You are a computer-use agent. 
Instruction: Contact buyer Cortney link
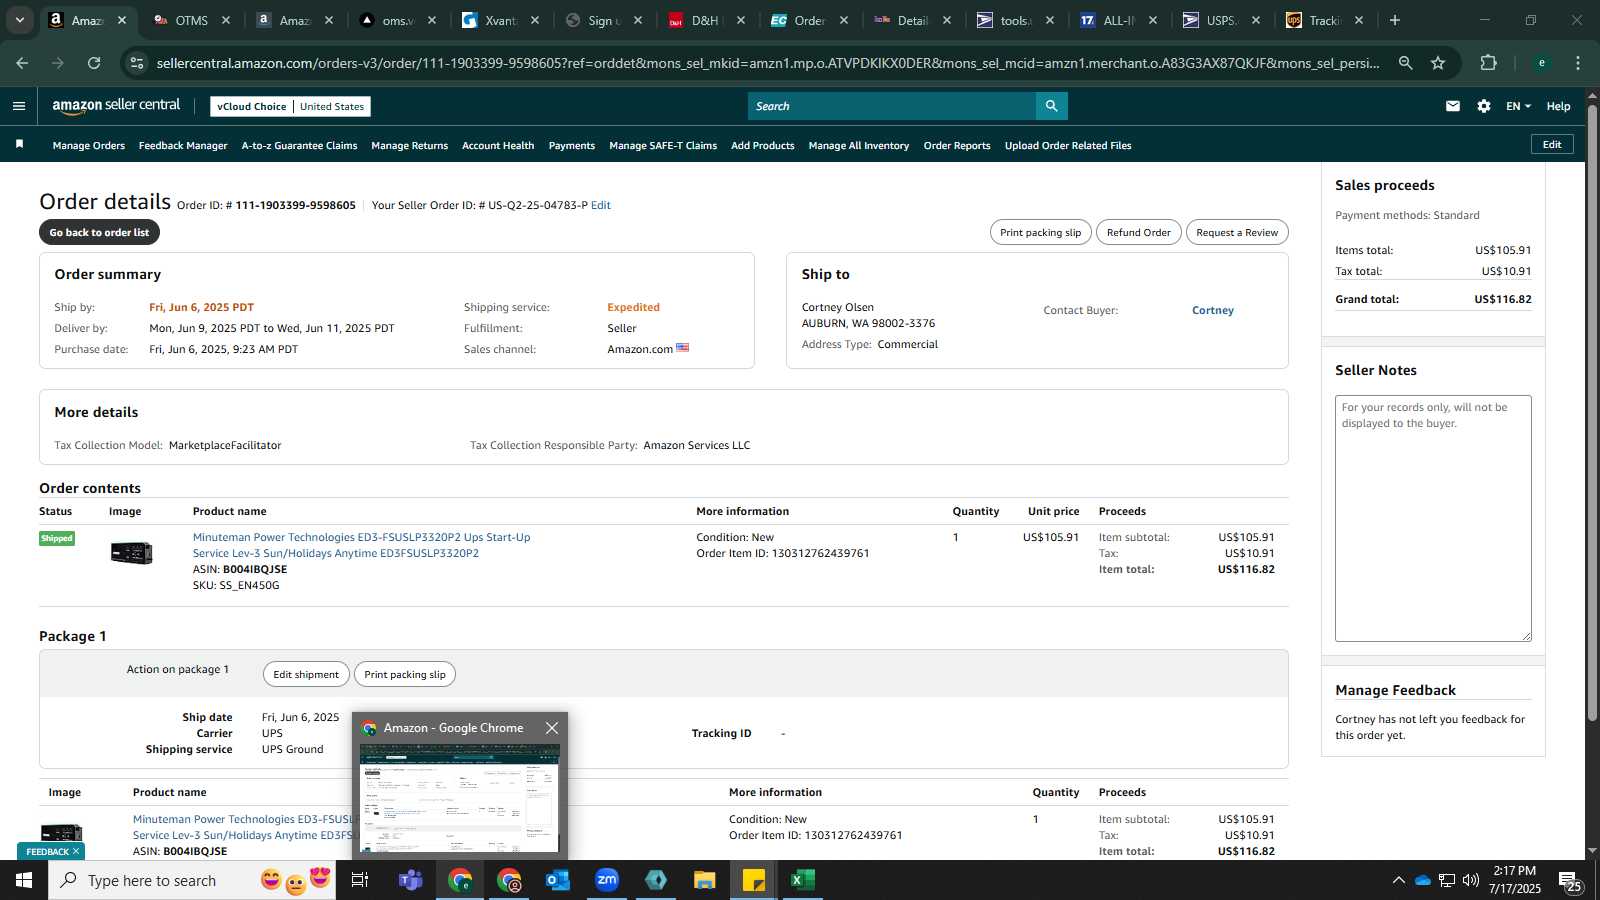[1212, 310]
